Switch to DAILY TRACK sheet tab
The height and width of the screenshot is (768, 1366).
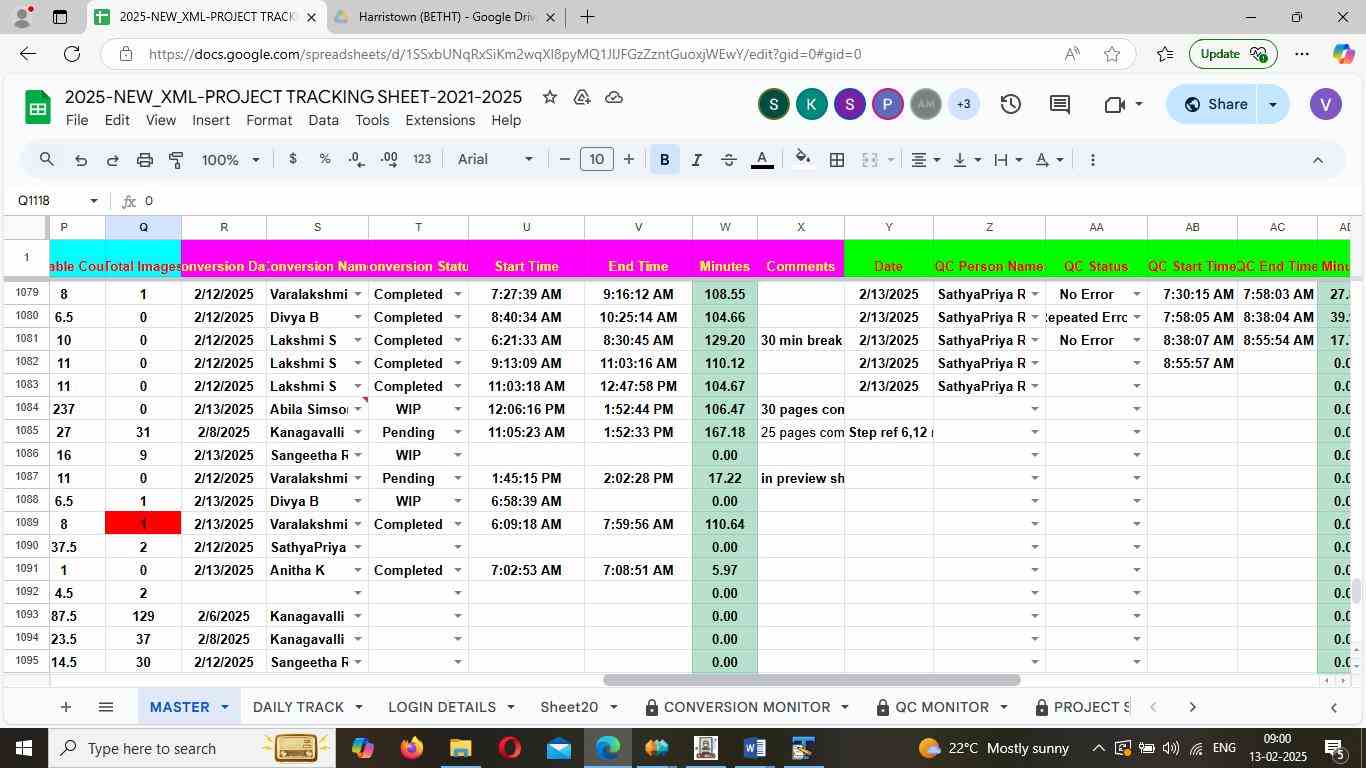(x=298, y=707)
